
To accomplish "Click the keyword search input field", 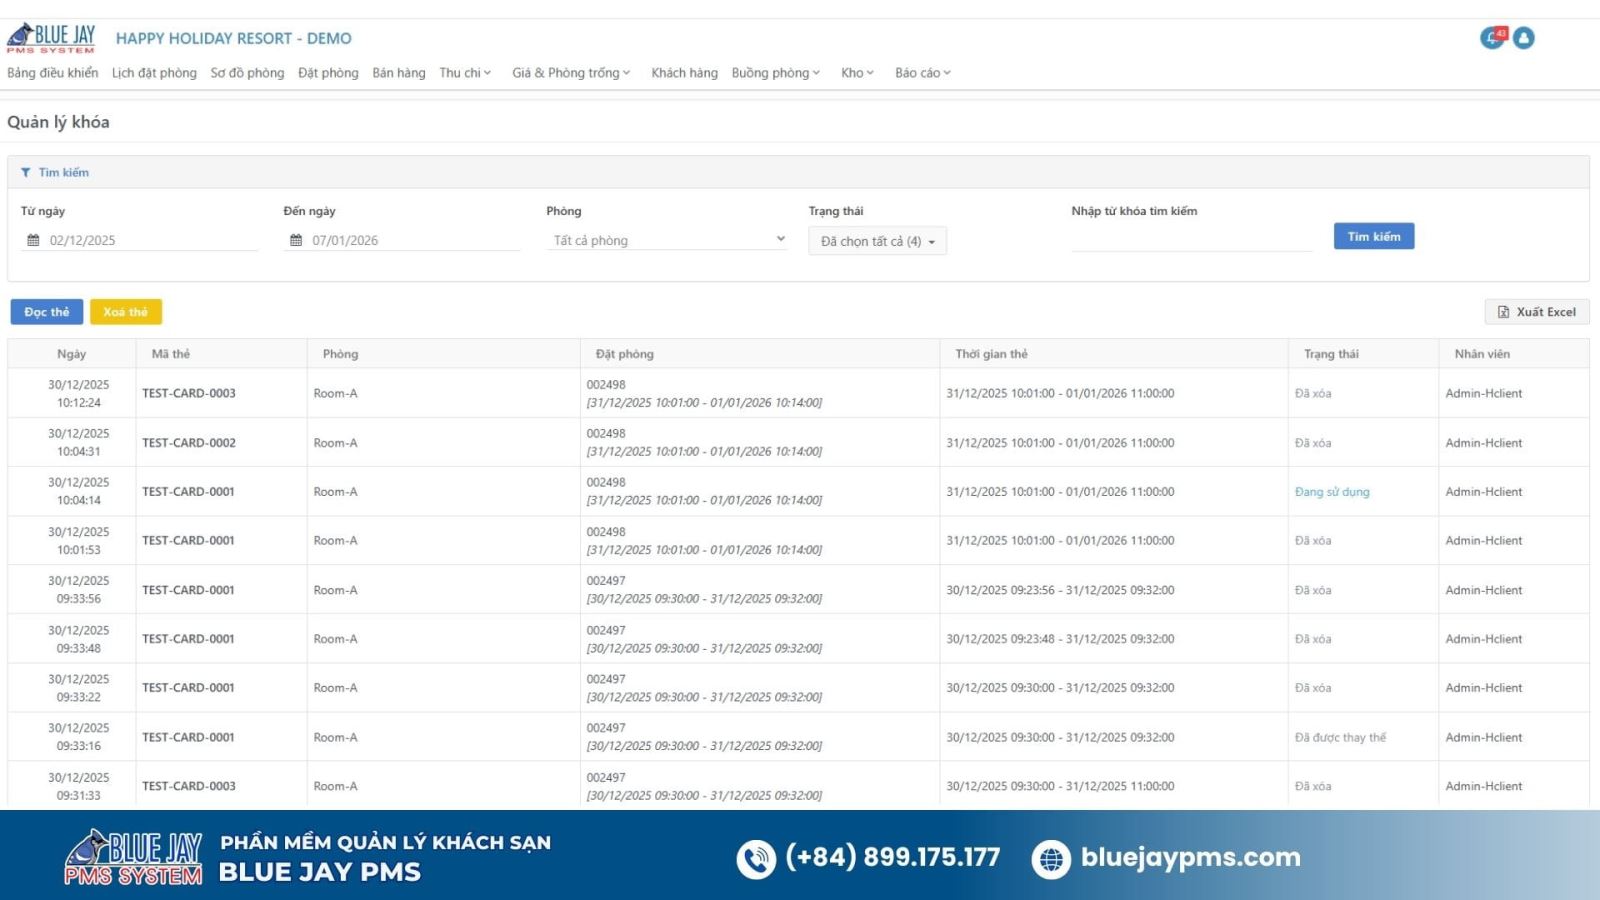I will point(1190,240).
